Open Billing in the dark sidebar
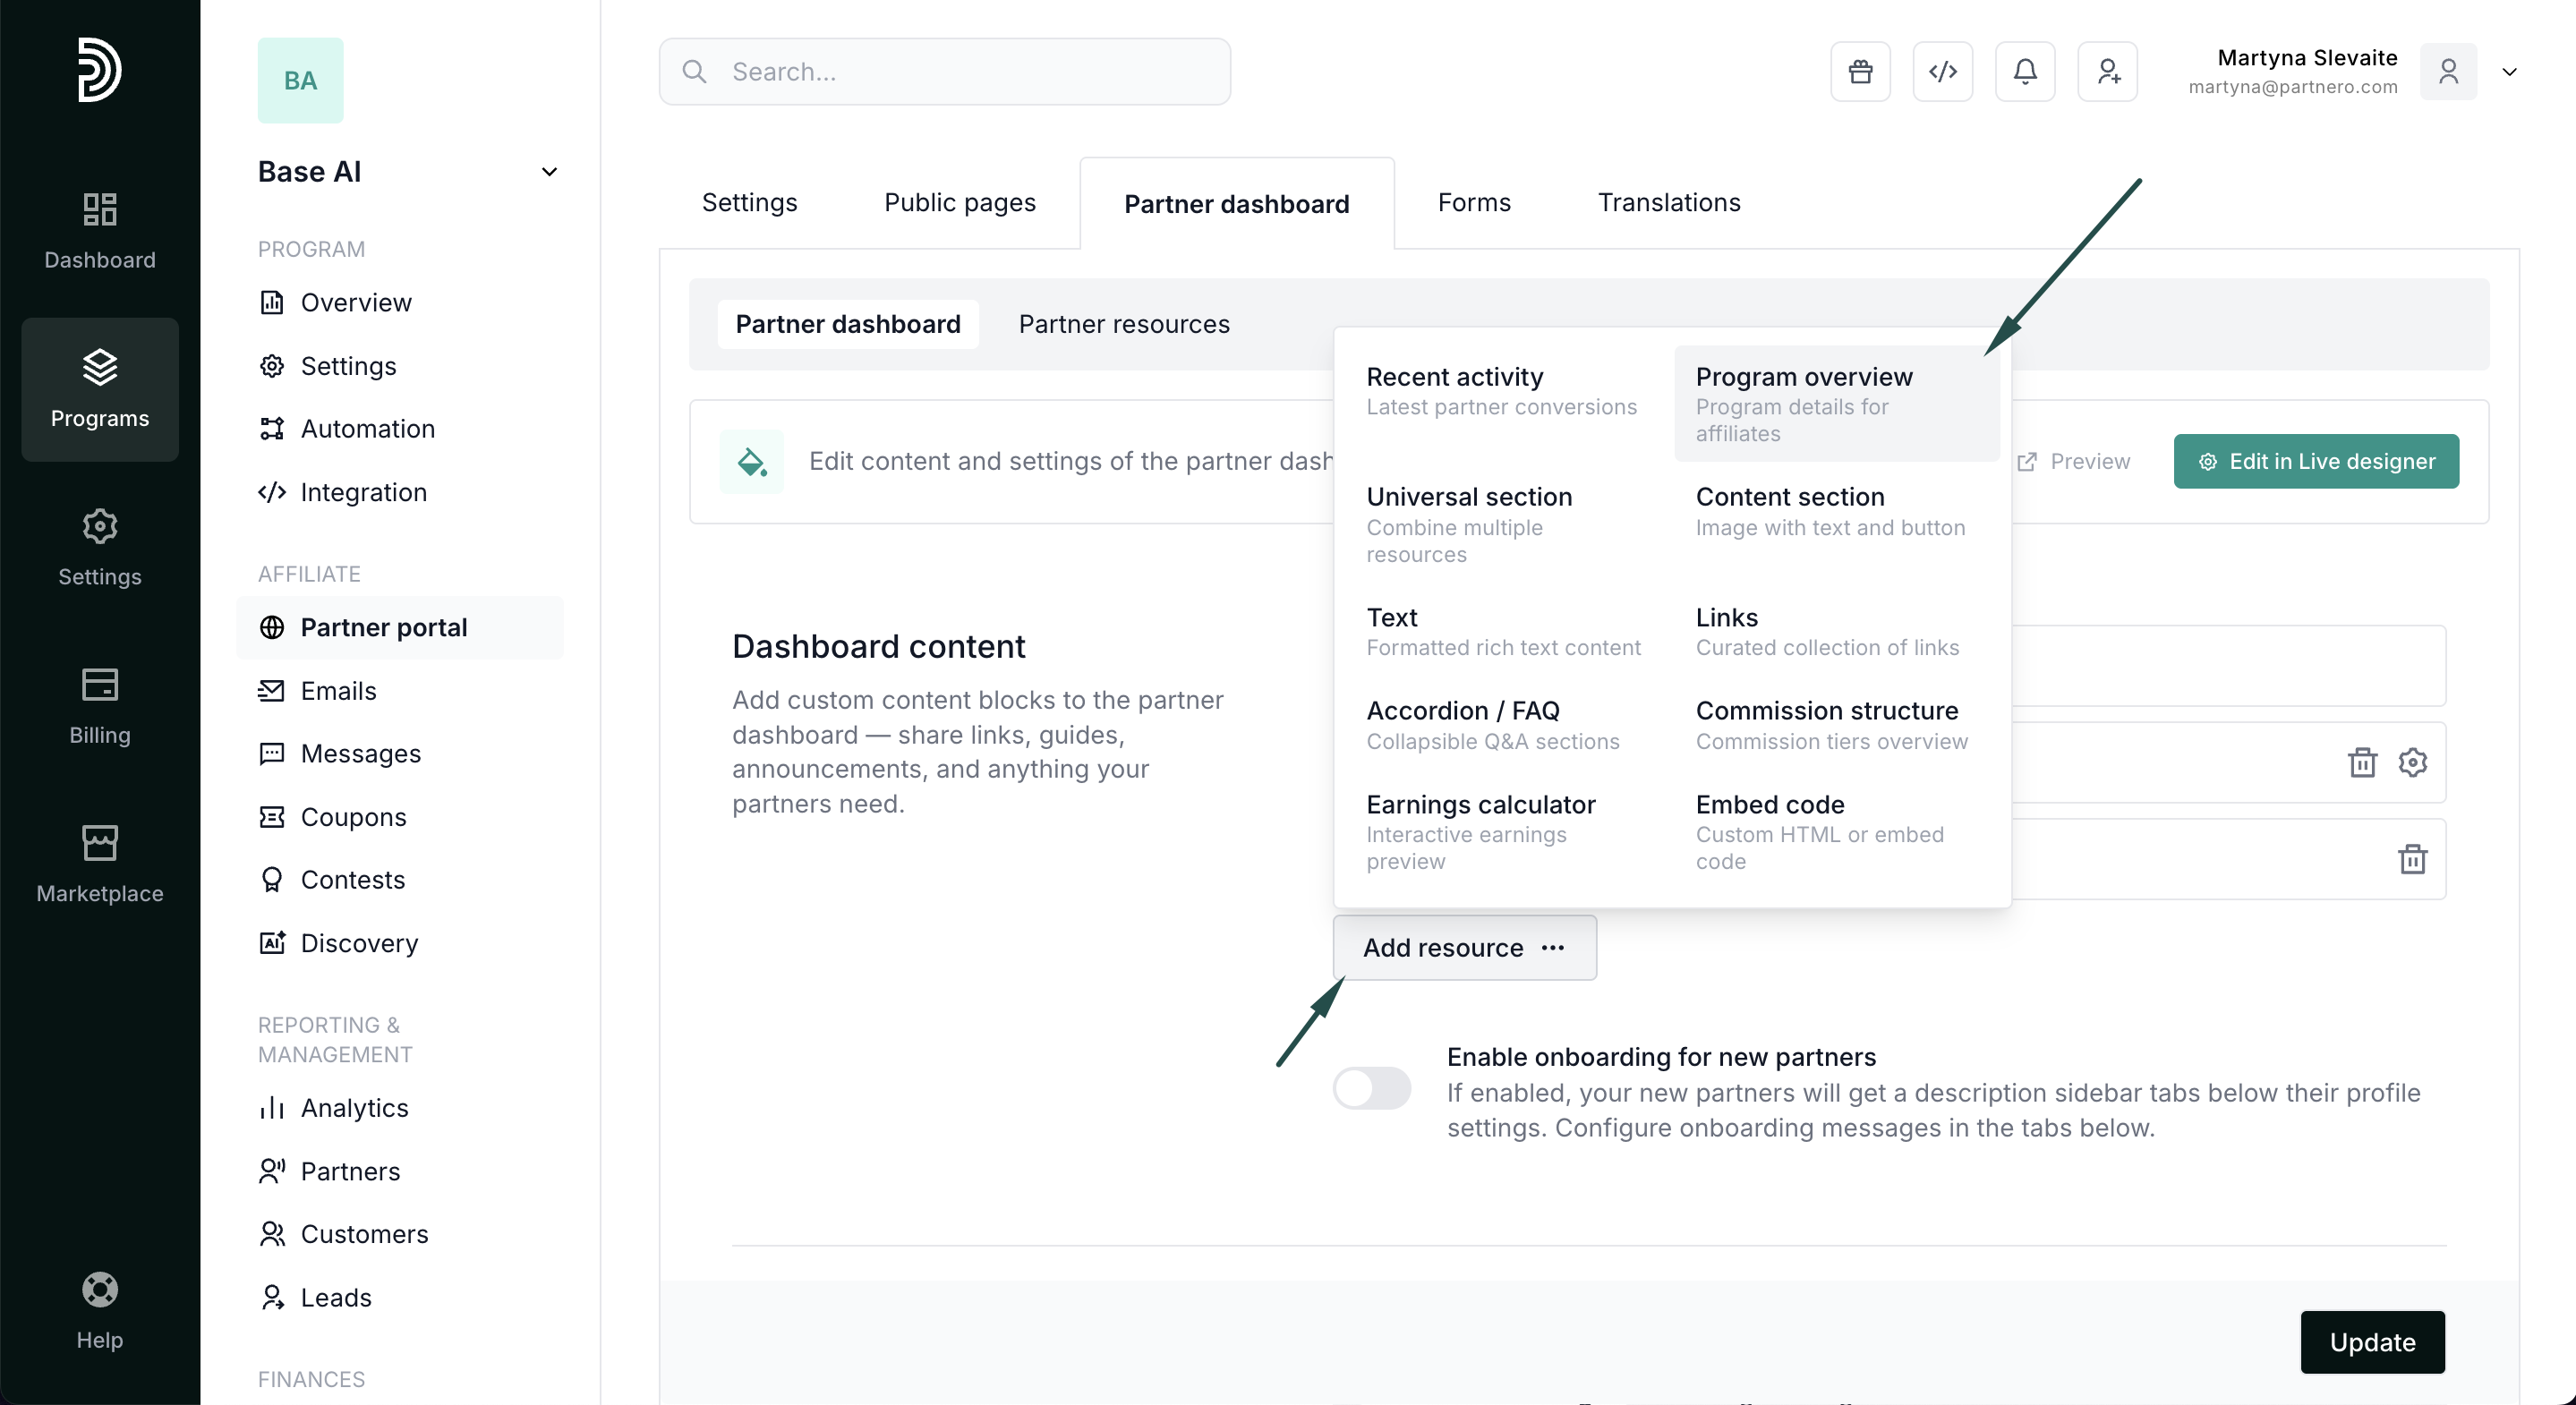Screen dimensions: 2576x1405 pyautogui.click(x=99, y=705)
